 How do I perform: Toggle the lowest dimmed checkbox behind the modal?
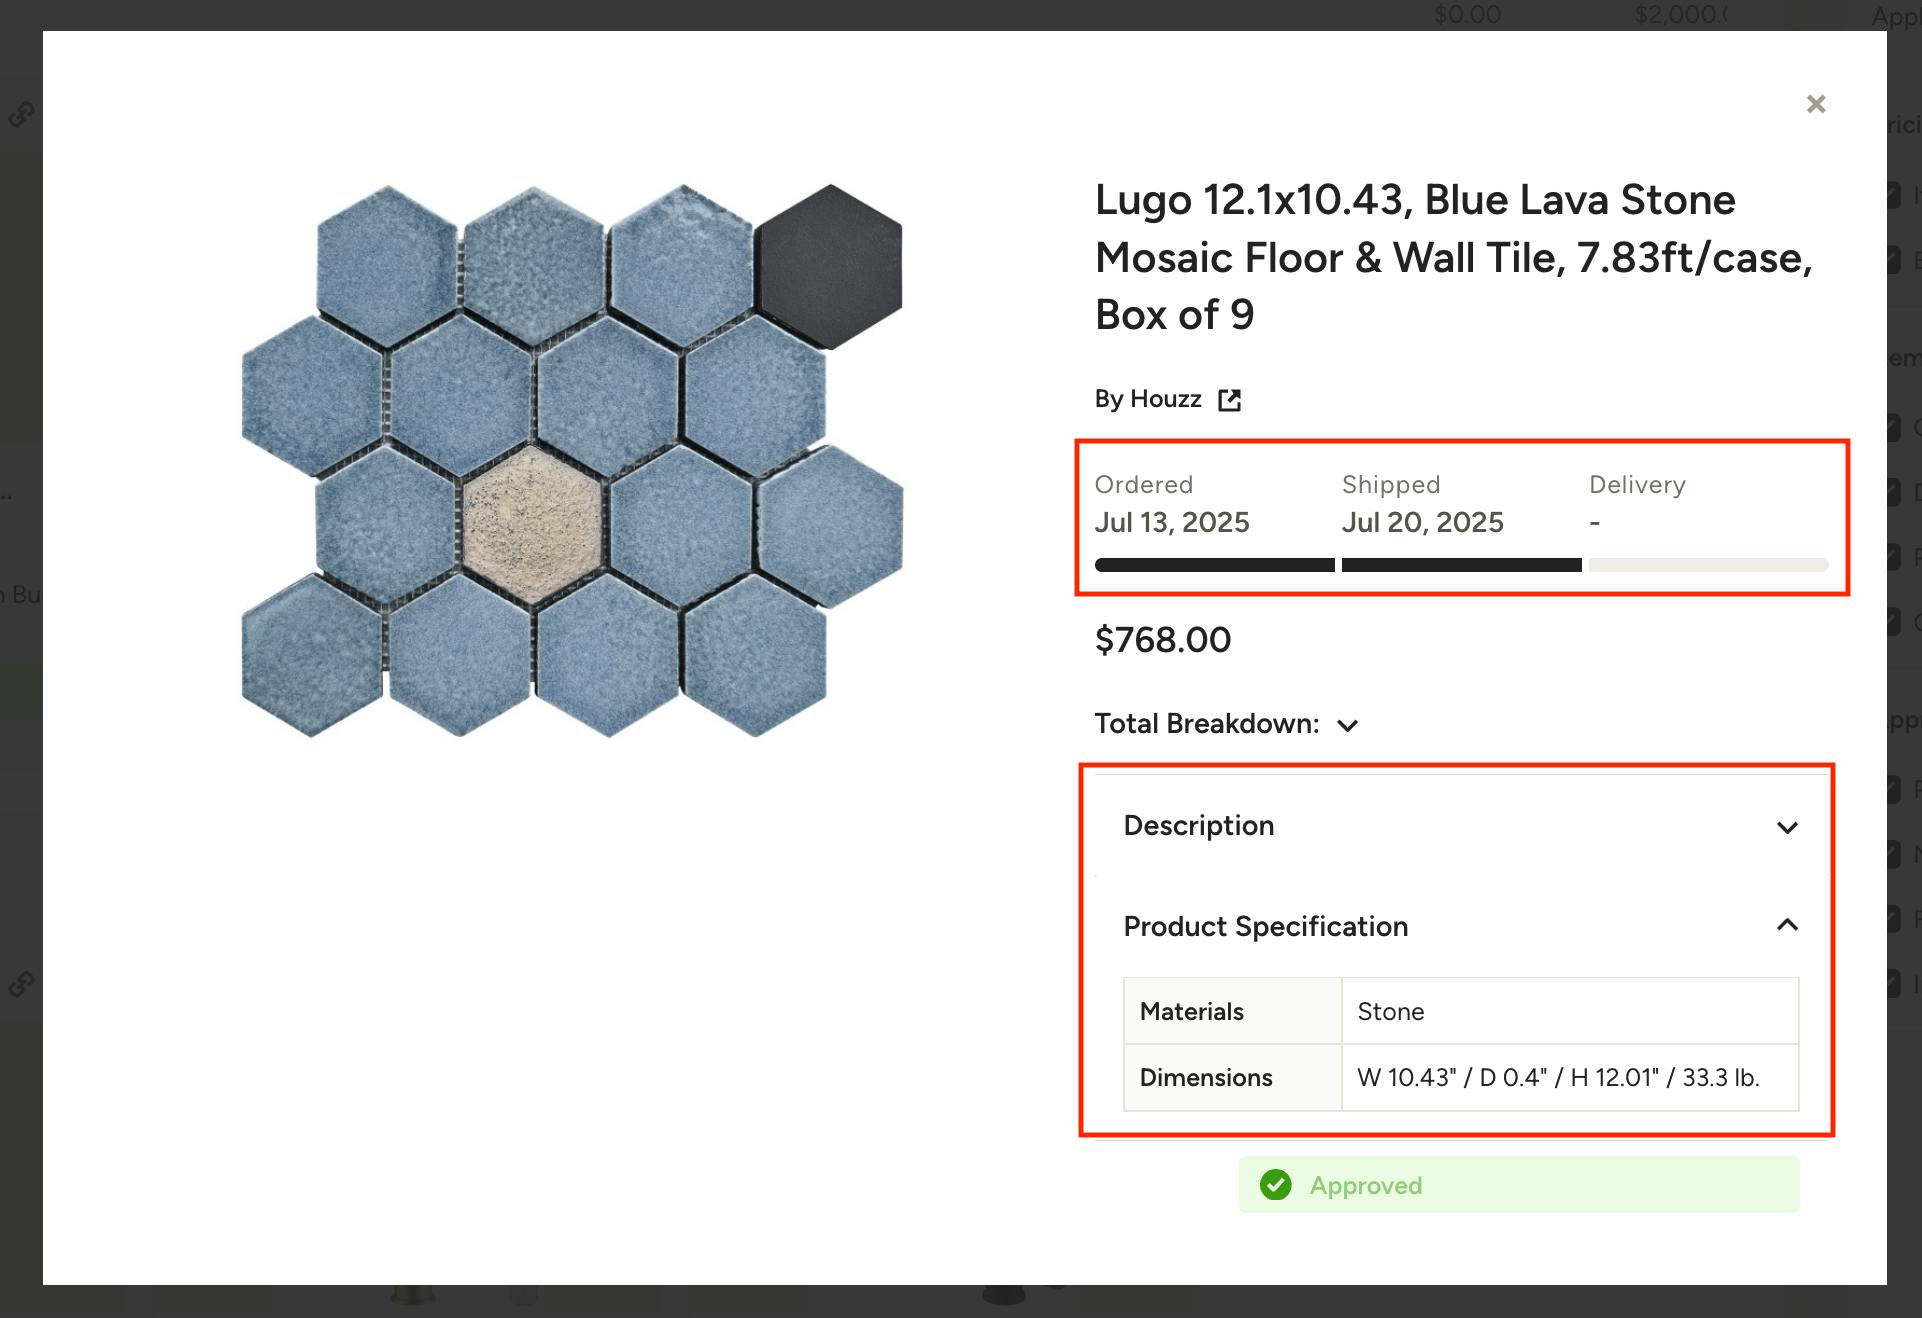[x=1894, y=984]
